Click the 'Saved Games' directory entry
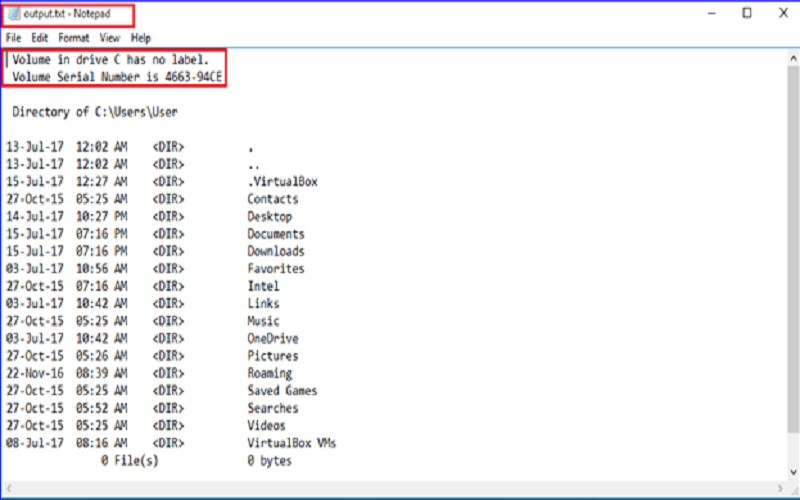The width and height of the screenshot is (800, 500). click(x=283, y=390)
